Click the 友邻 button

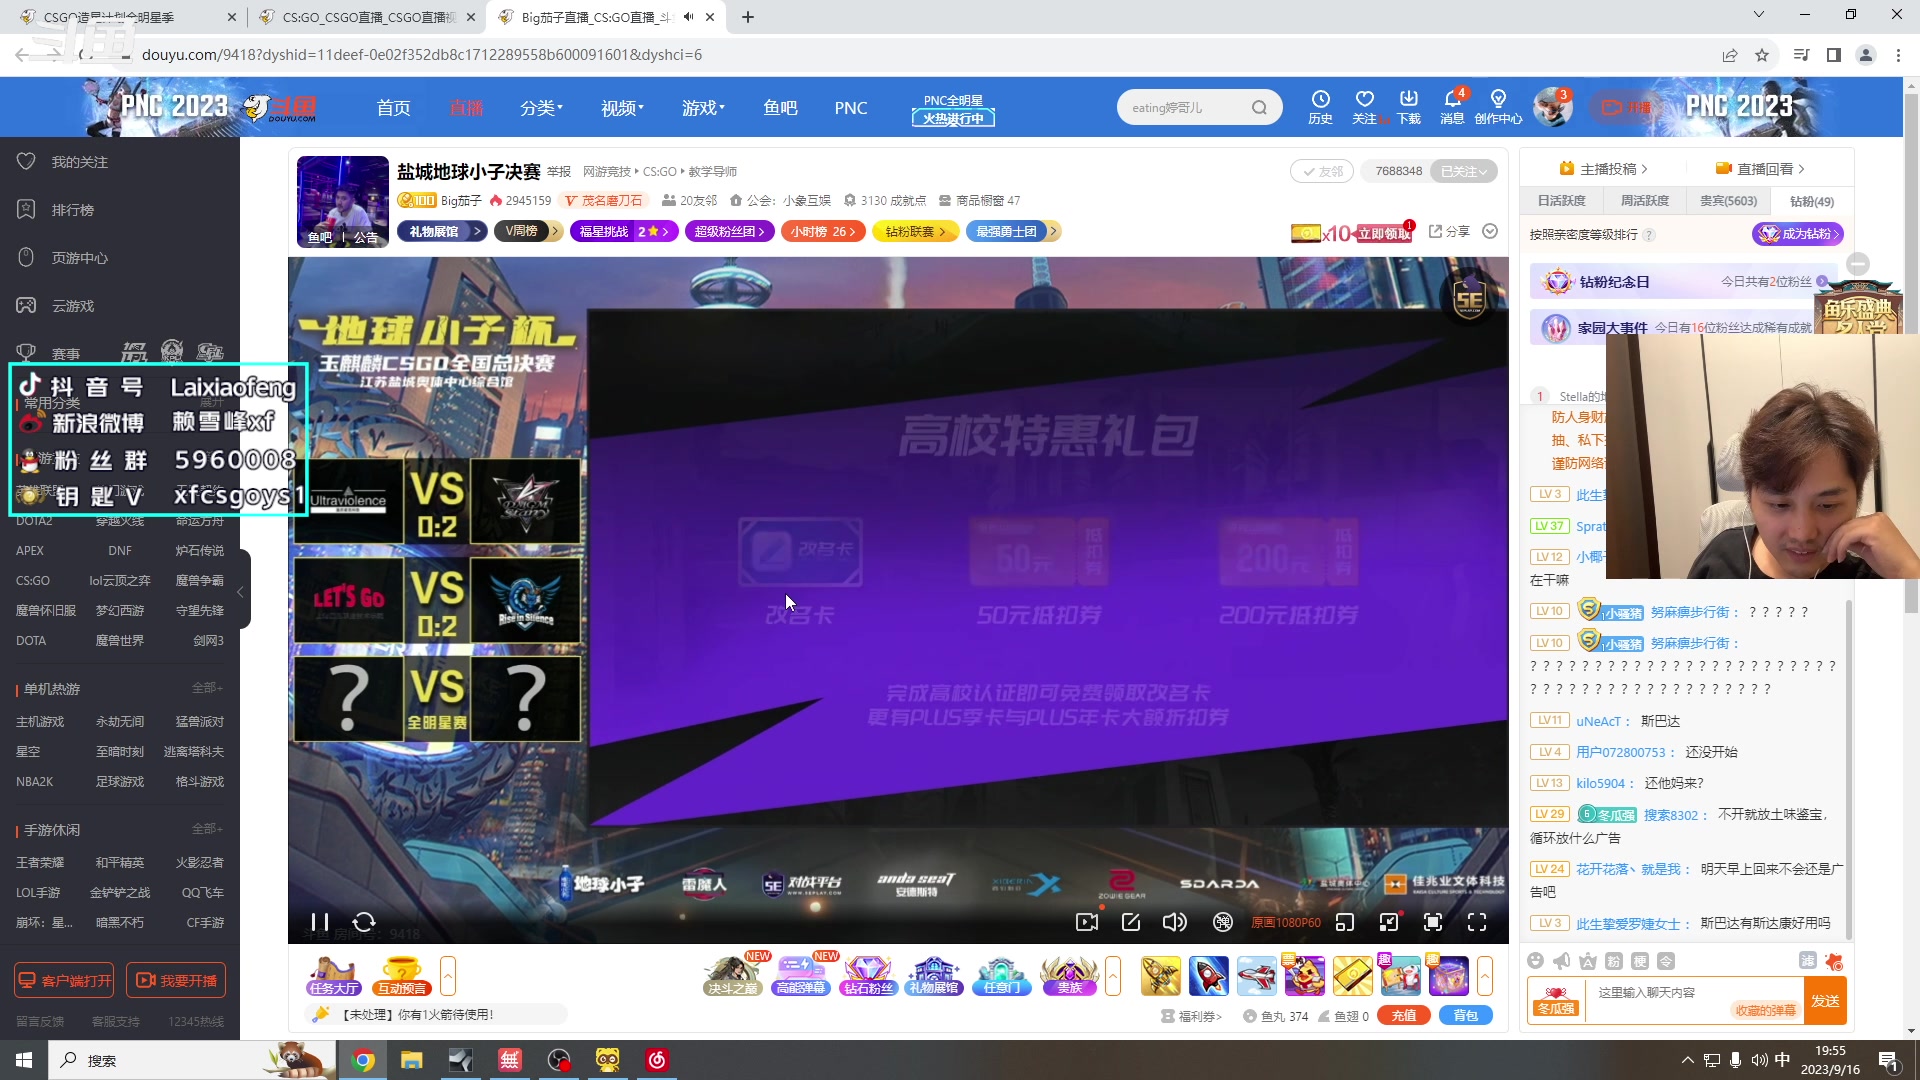point(1322,171)
